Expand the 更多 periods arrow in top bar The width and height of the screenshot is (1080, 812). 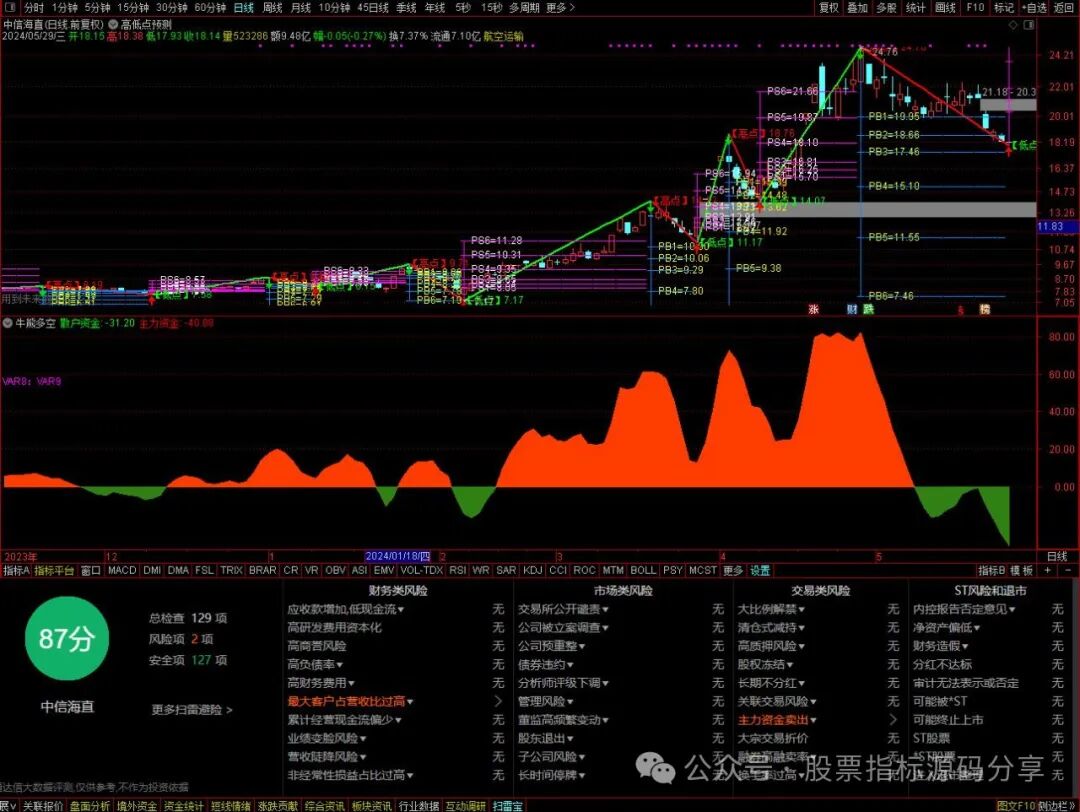tap(560, 8)
